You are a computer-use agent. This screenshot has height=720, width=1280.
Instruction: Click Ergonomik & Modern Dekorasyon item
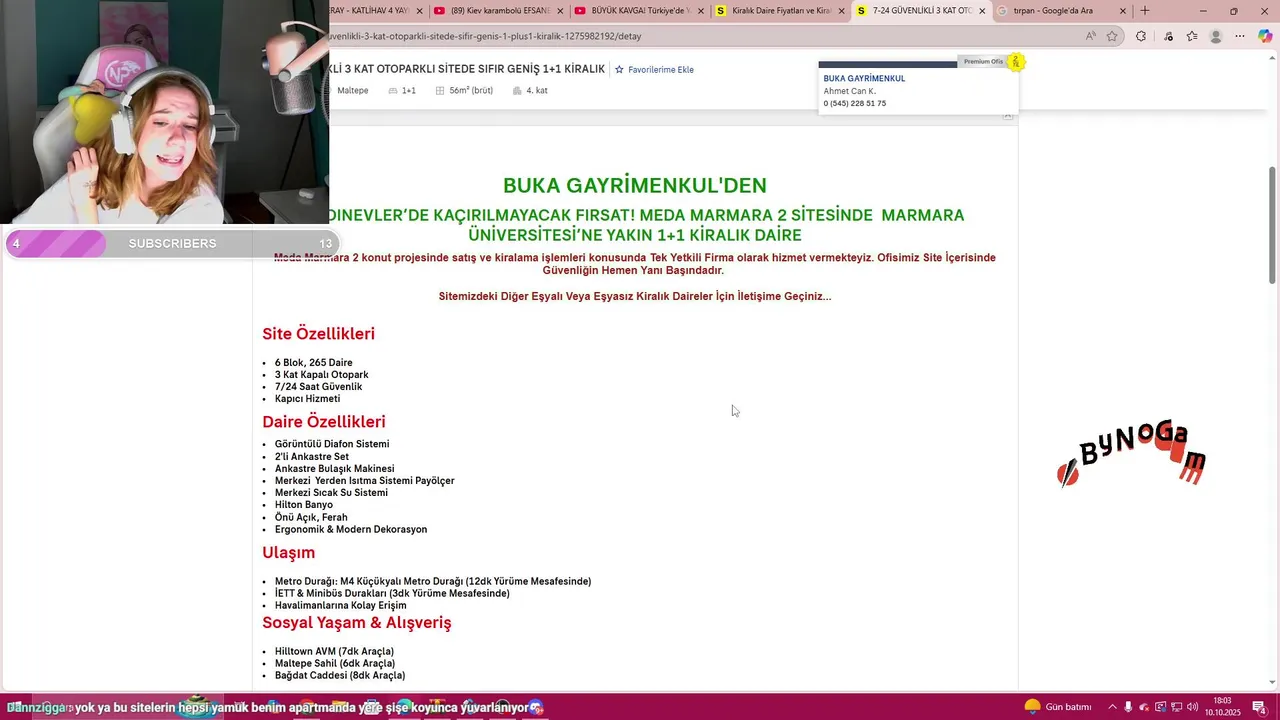click(x=351, y=530)
